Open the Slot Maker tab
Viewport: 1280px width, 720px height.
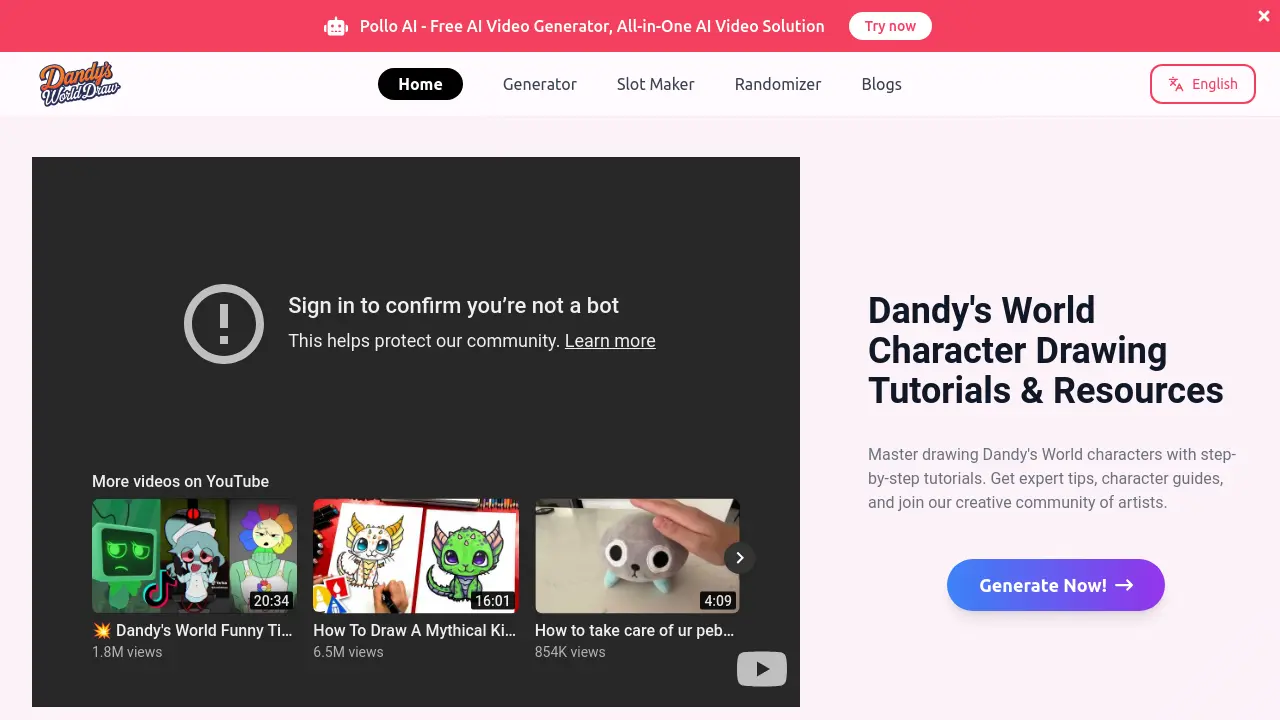(x=655, y=84)
